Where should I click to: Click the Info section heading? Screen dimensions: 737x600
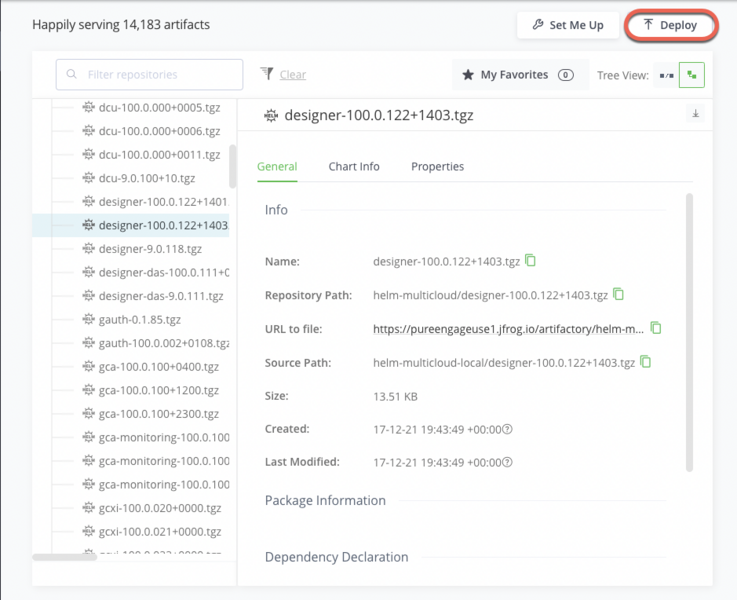[x=276, y=210]
